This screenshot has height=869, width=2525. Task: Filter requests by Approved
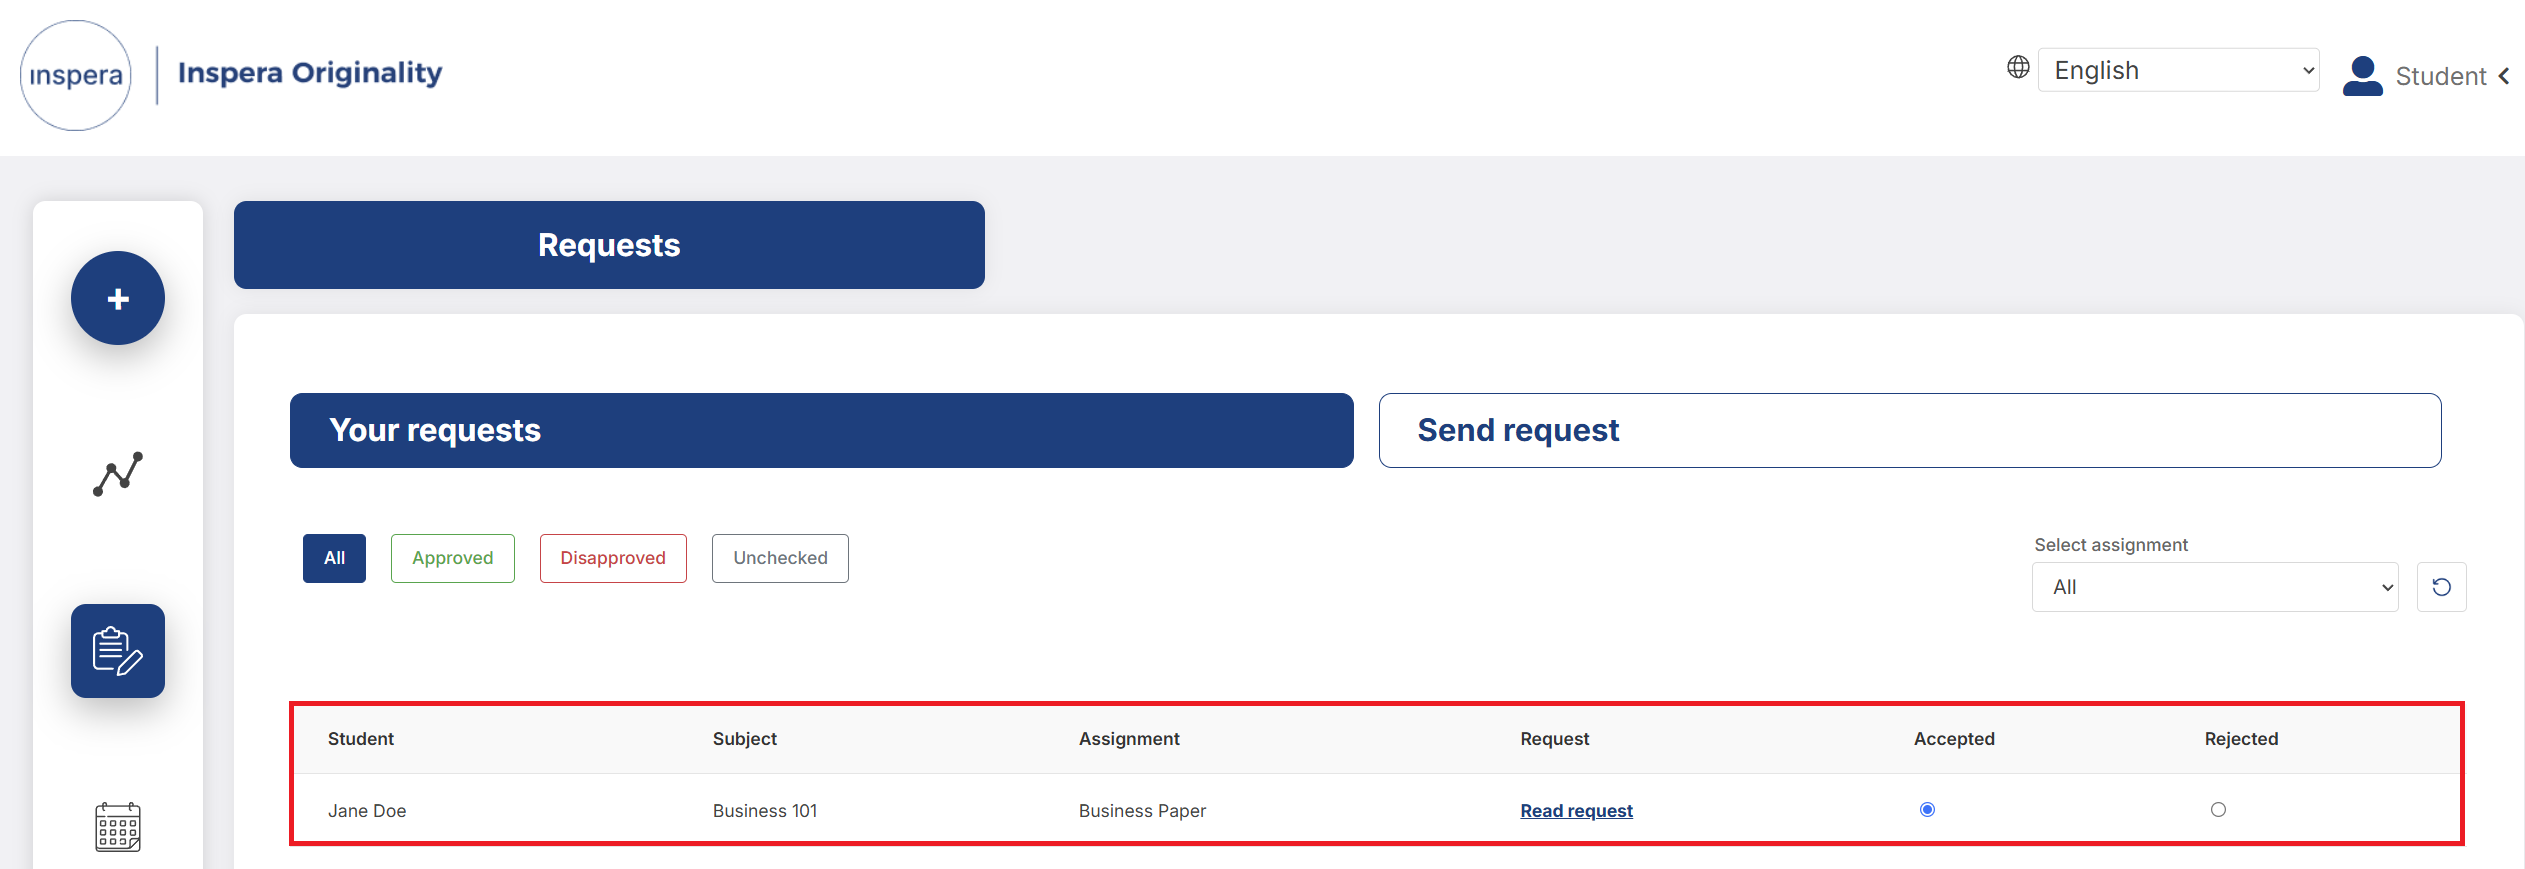452,558
